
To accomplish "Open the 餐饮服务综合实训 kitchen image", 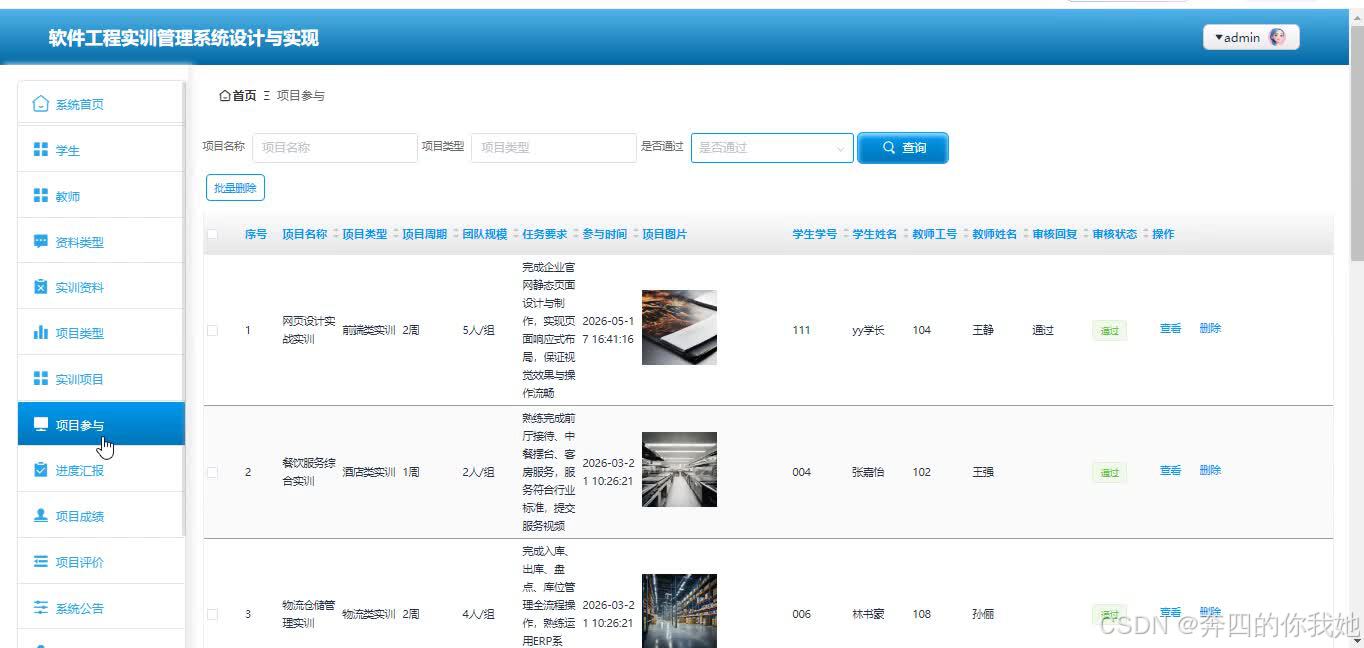I will pos(679,469).
